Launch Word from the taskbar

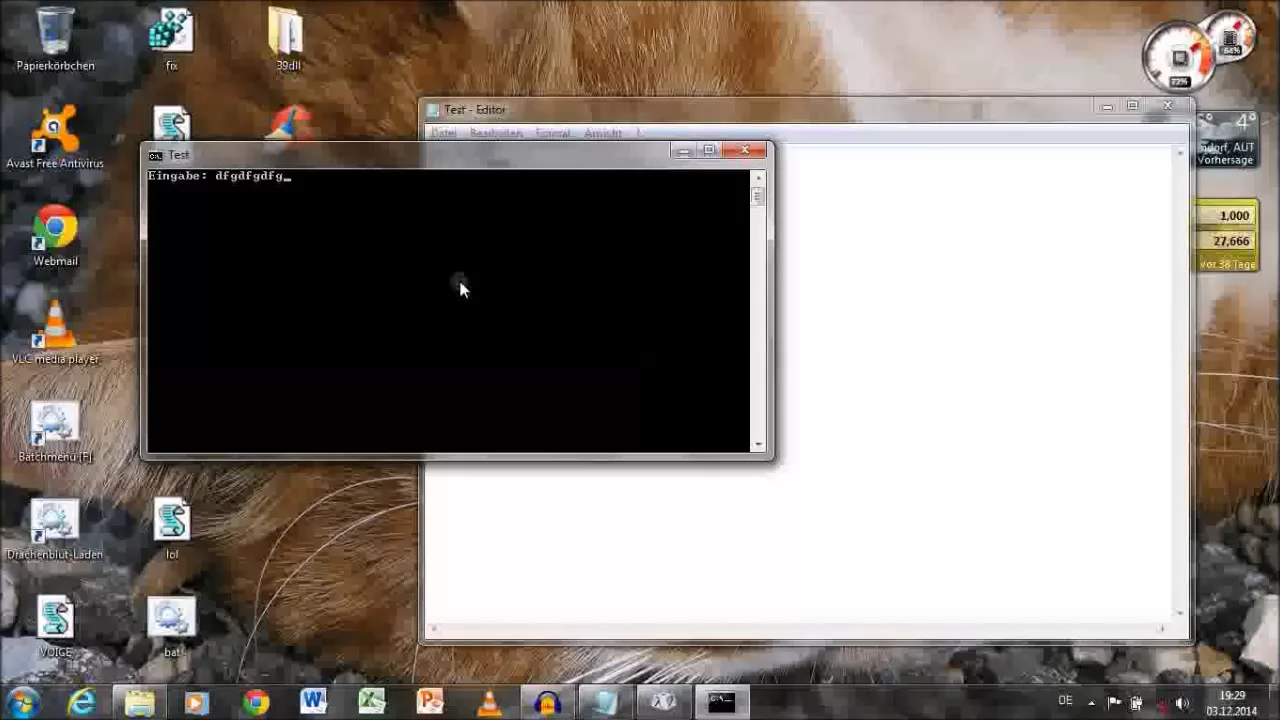(313, 702)
